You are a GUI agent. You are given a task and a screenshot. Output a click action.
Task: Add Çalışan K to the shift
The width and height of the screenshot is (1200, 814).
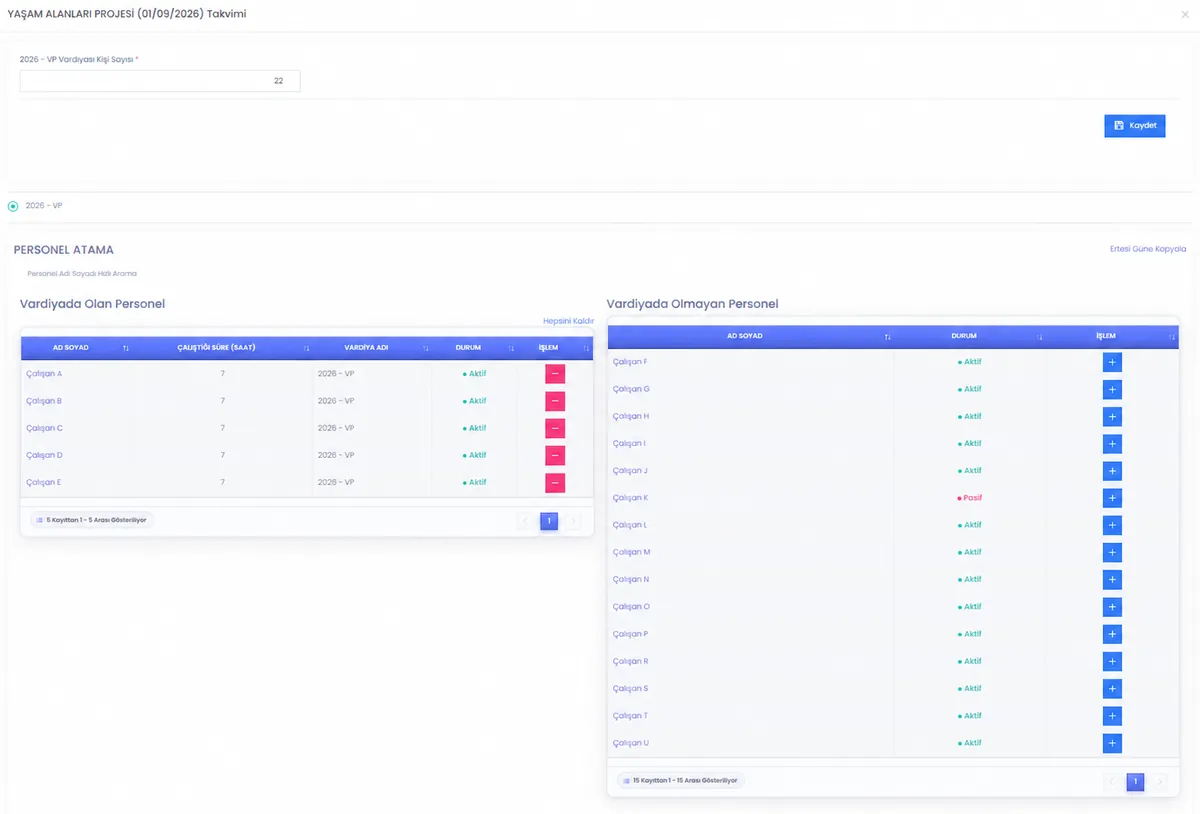click(x=1112, y=498)
